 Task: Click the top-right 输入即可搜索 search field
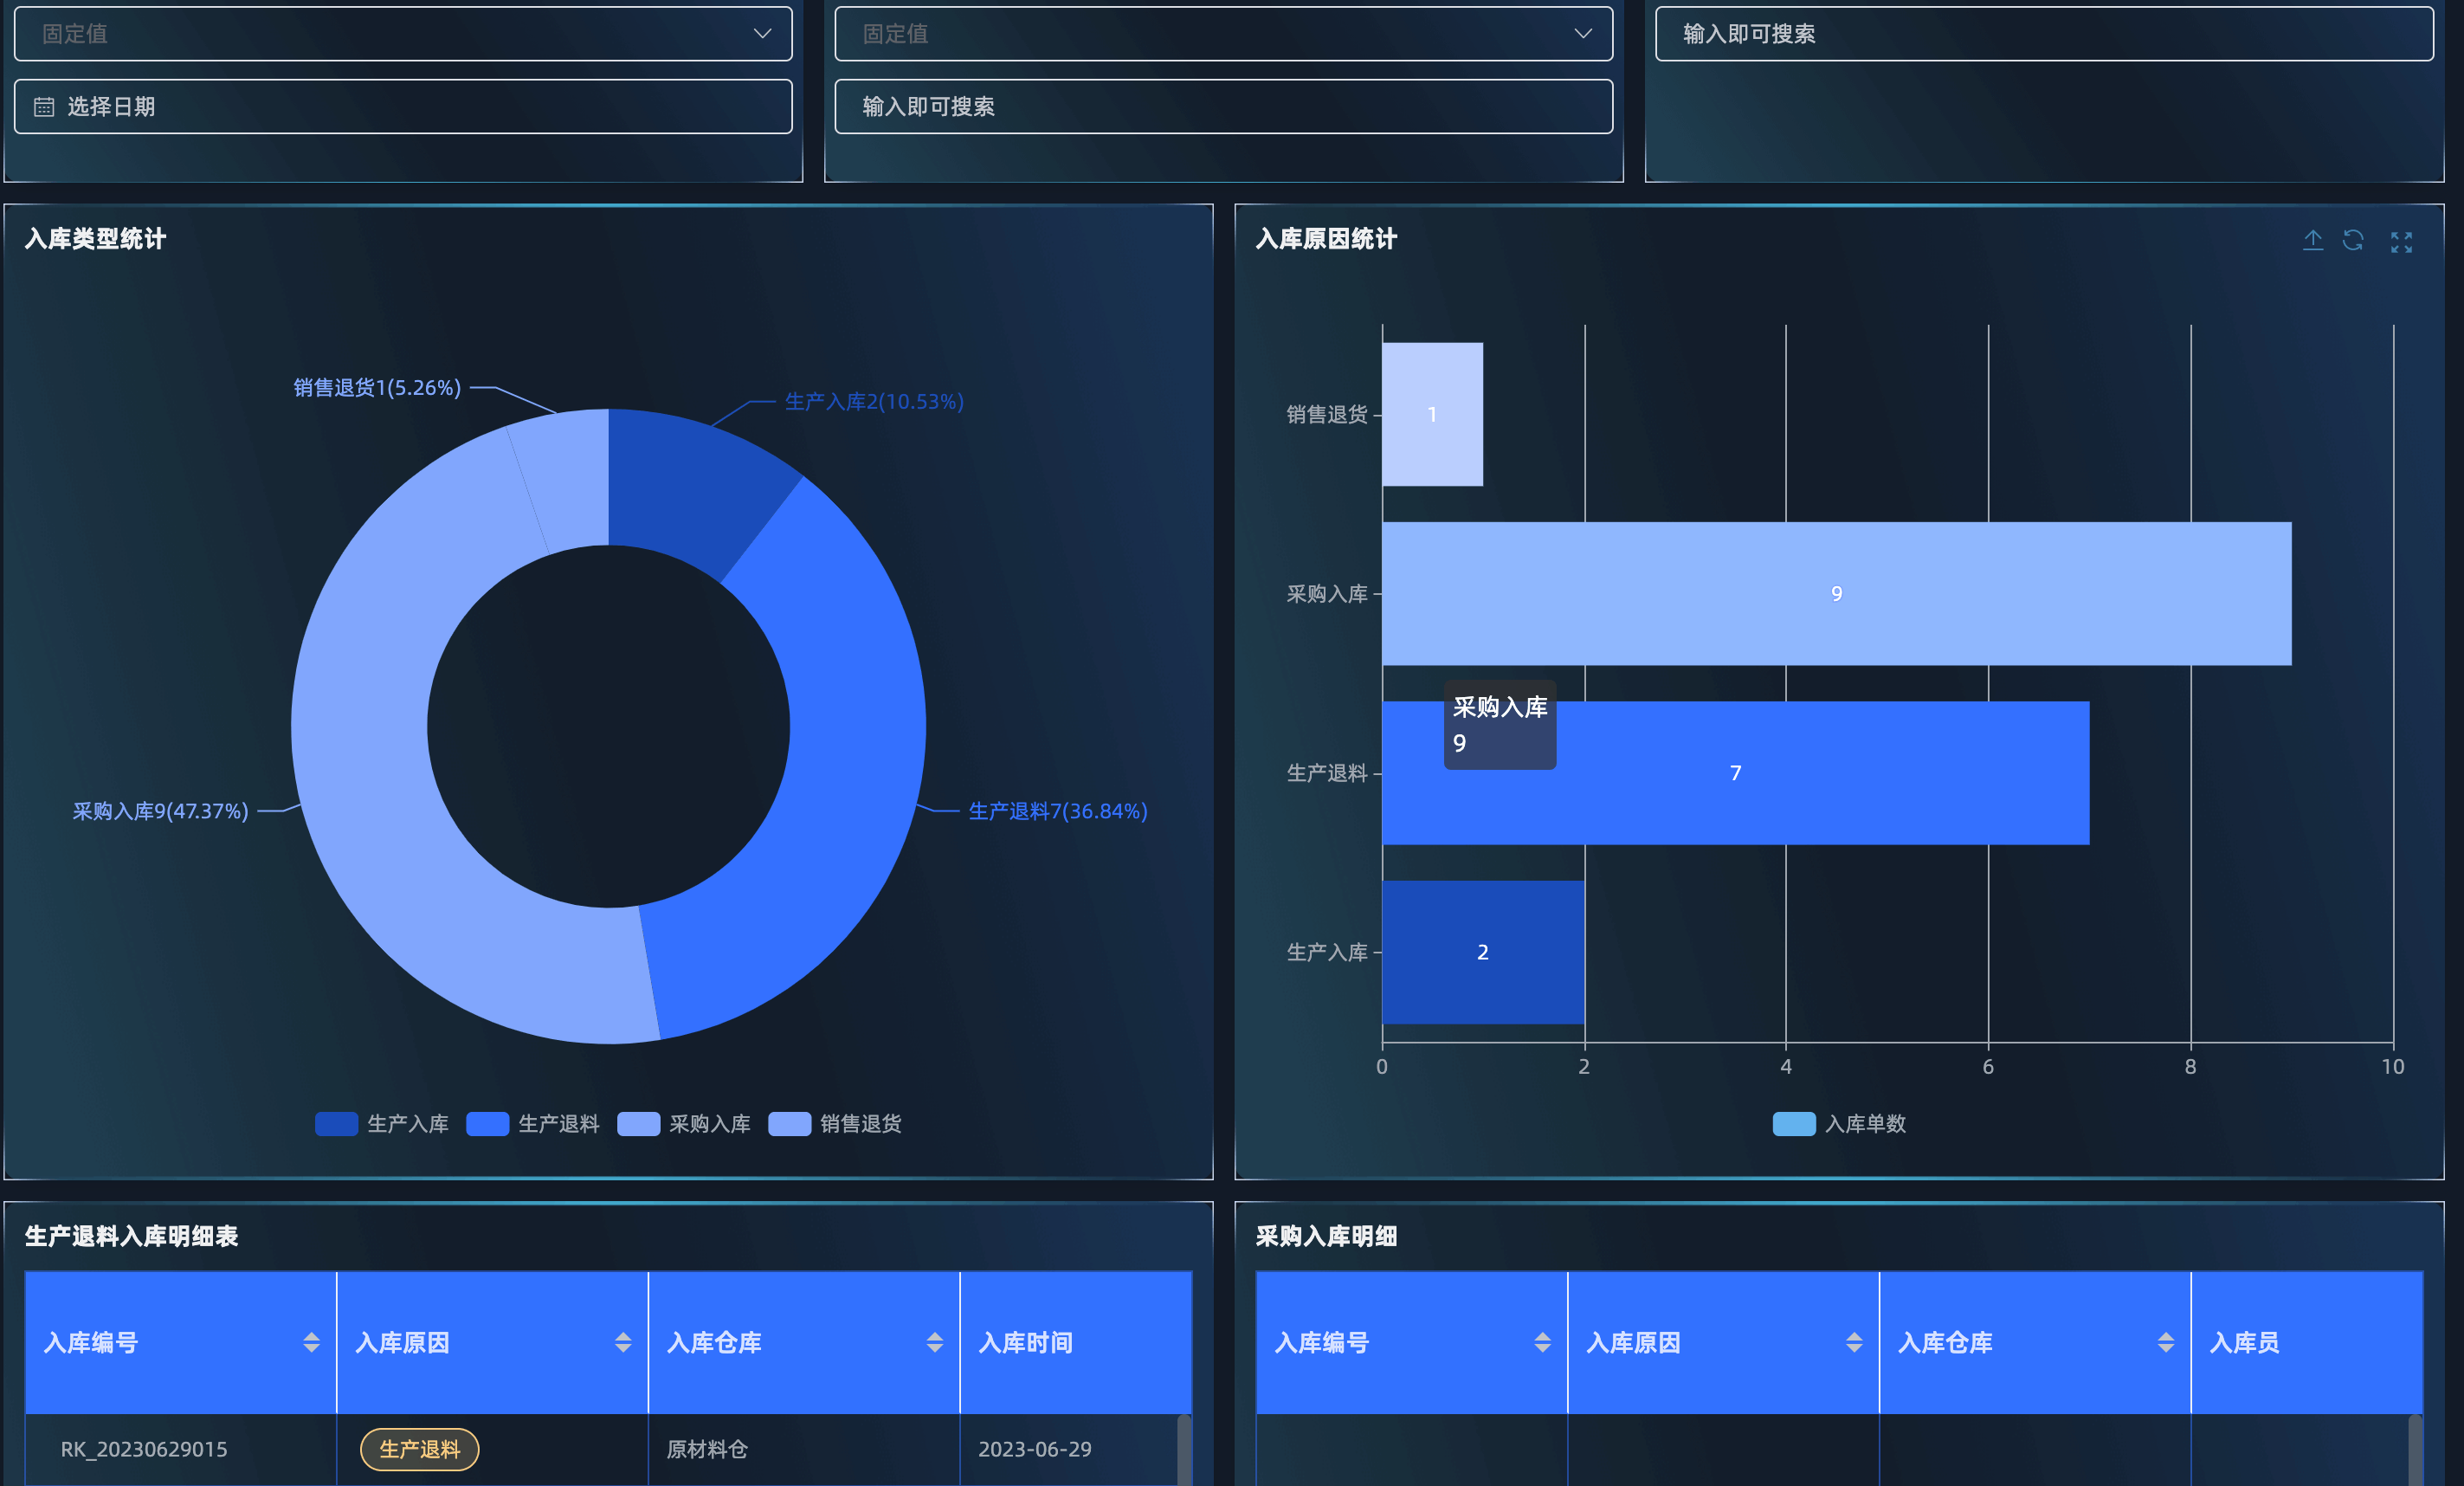(x=2043, y=34)
